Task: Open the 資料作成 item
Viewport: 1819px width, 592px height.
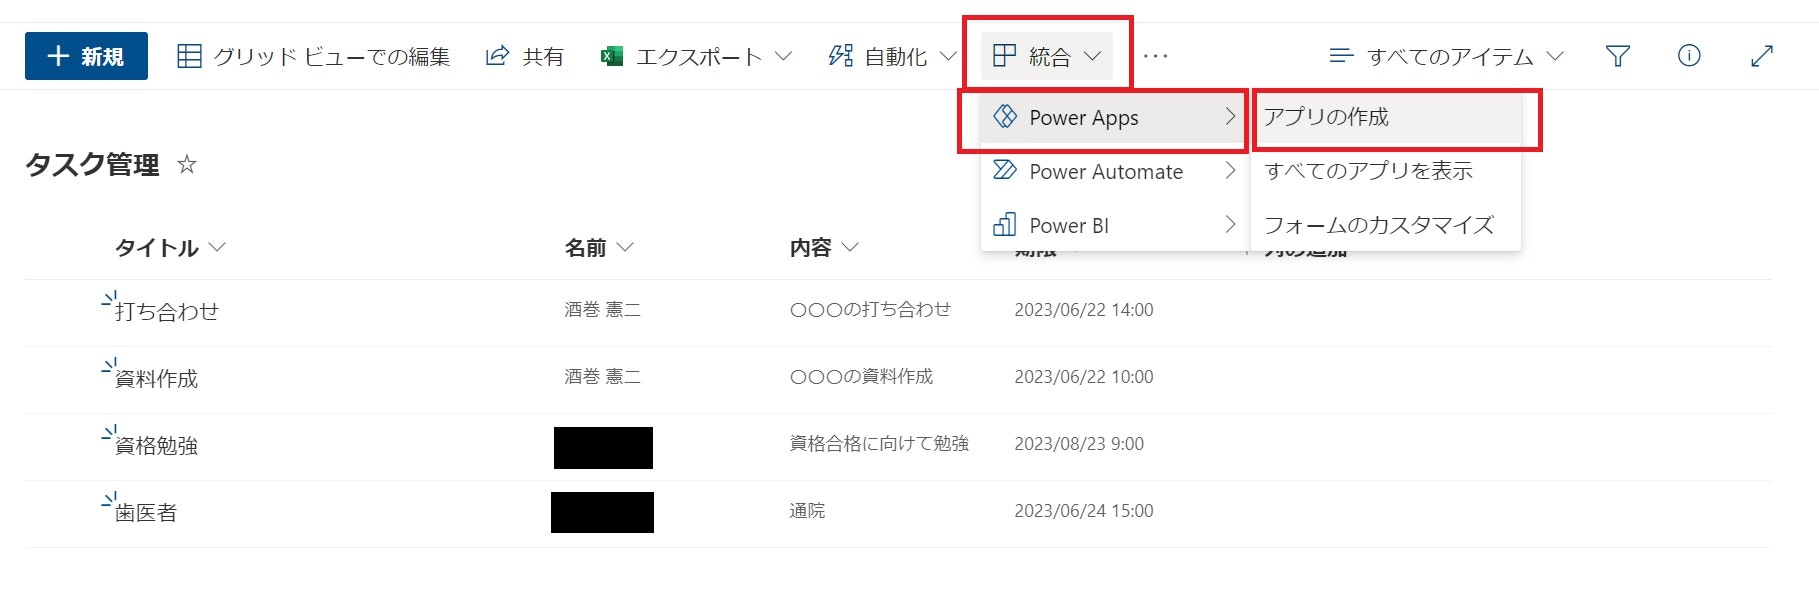Action: [x=156, y=378]
